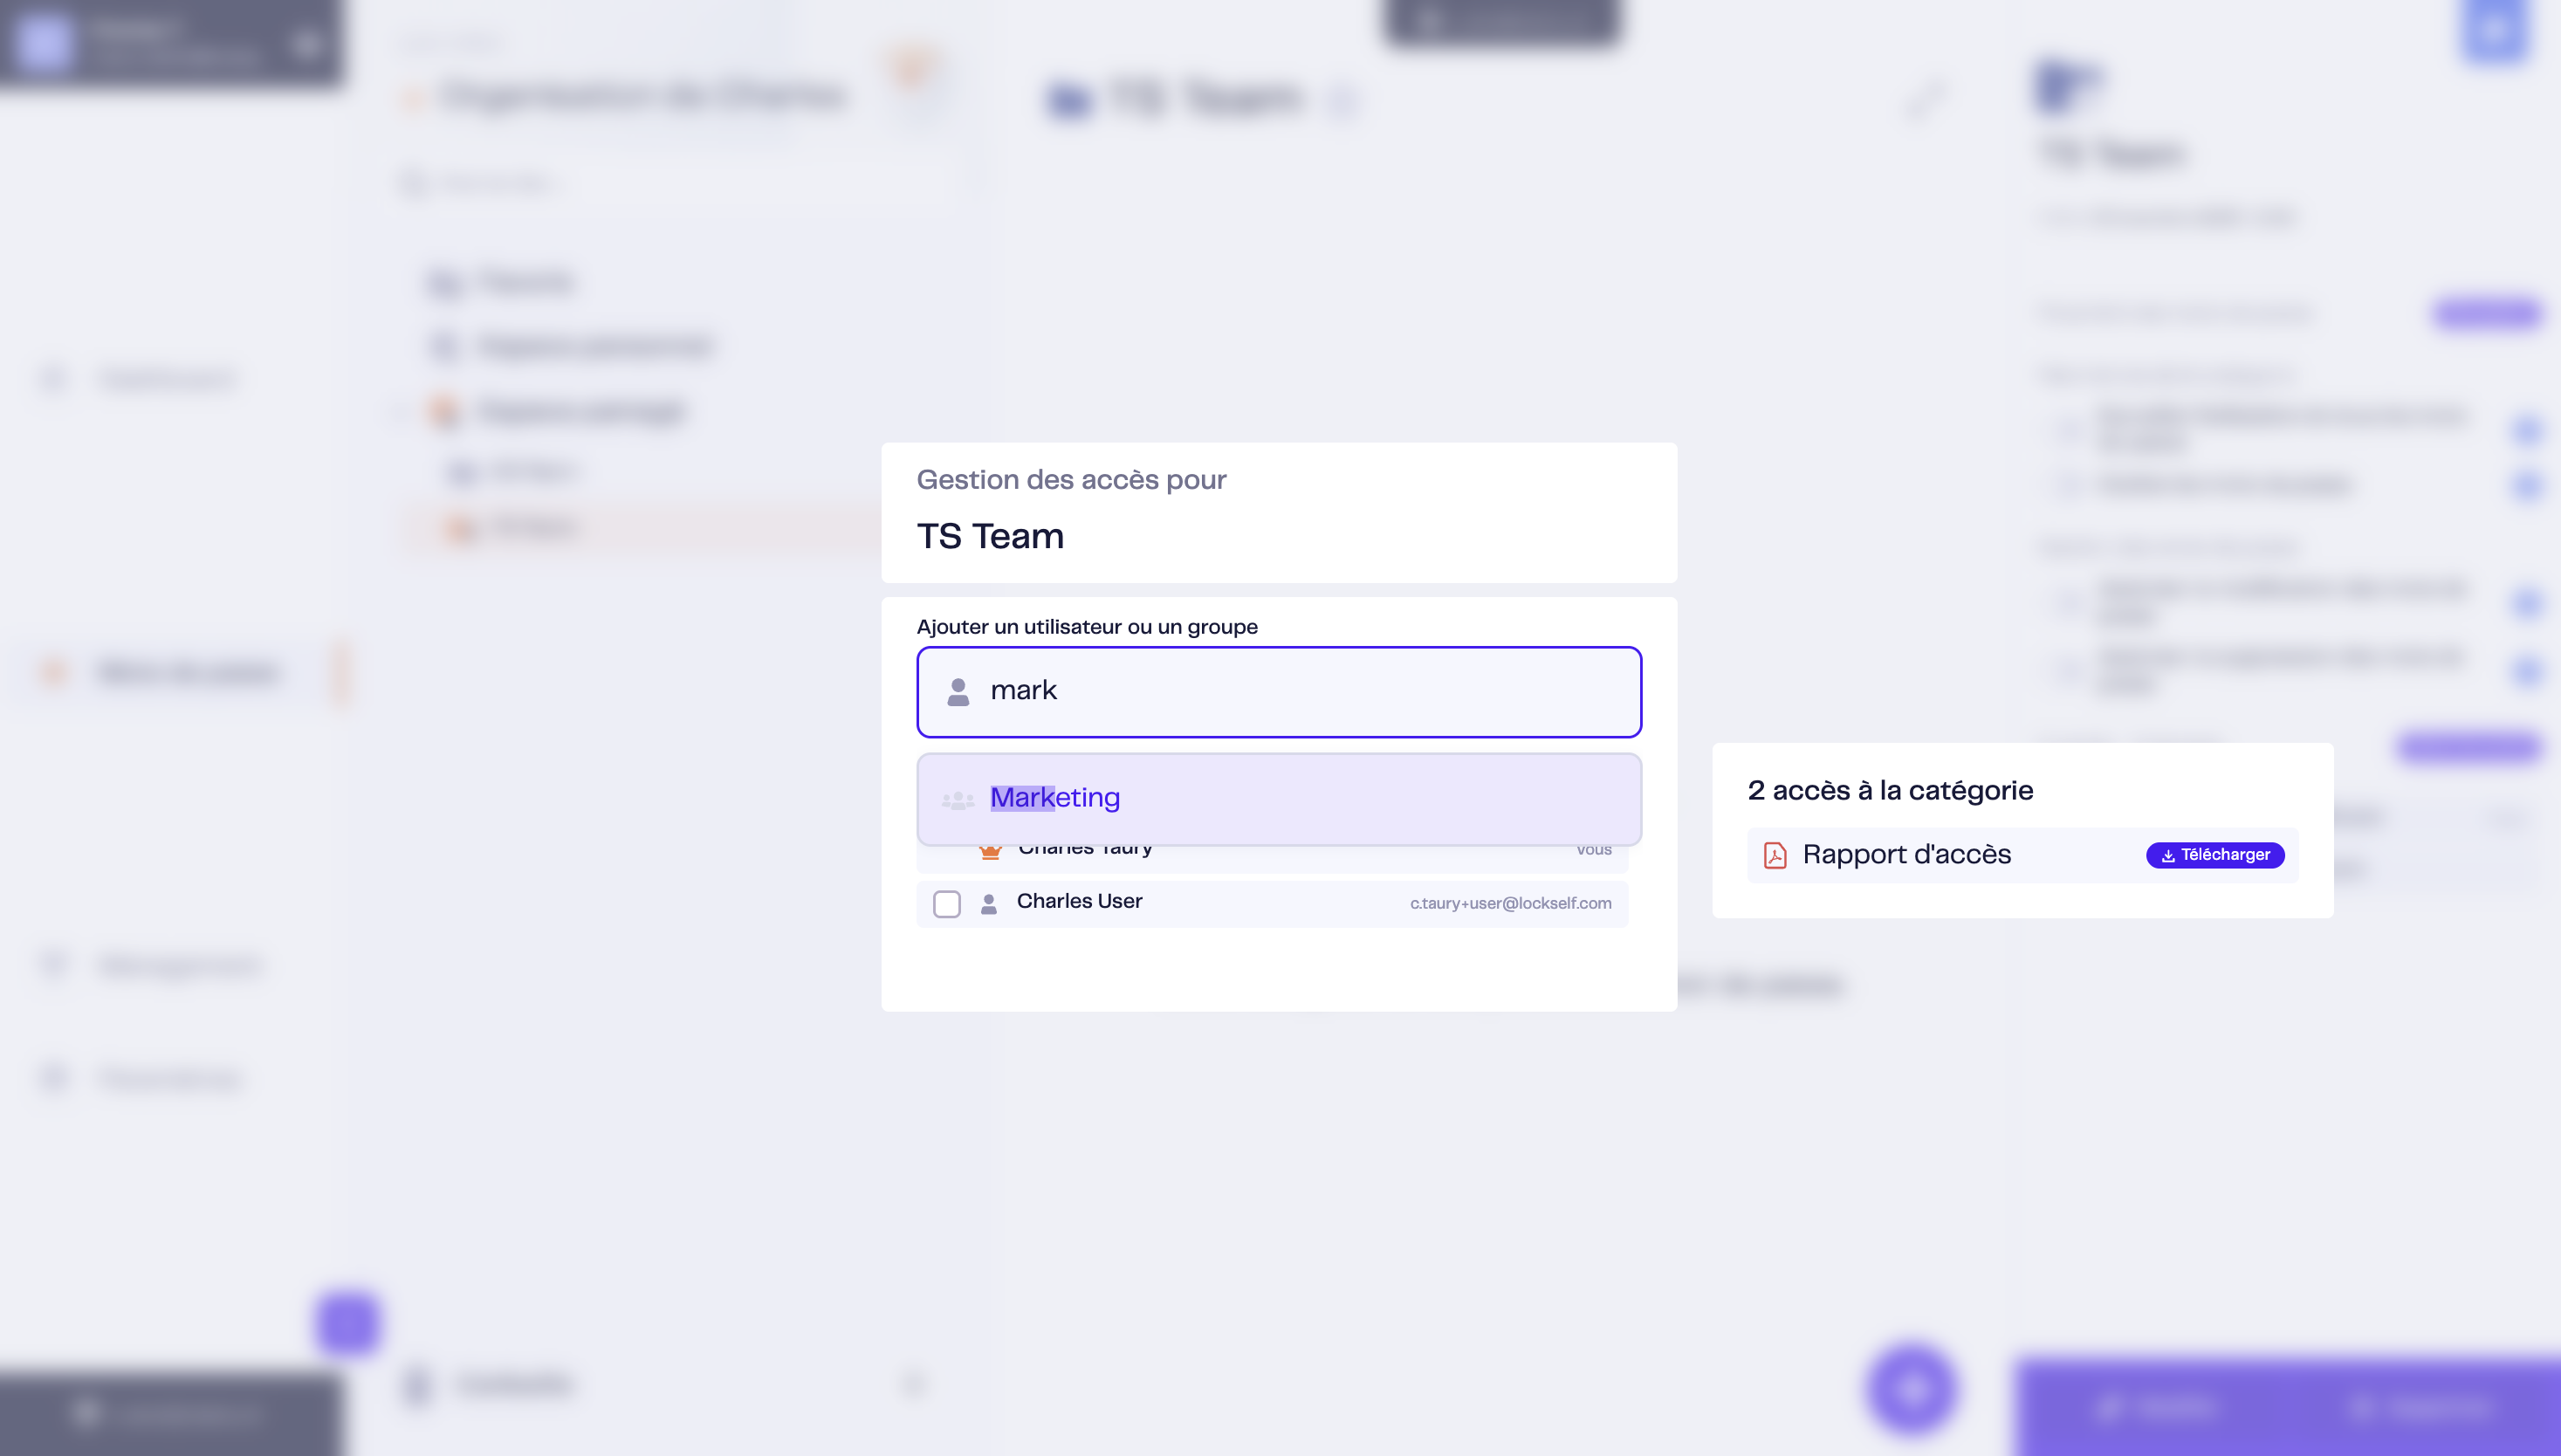
Task: Download the access report with Télécharger
Action: (2215, 855)
